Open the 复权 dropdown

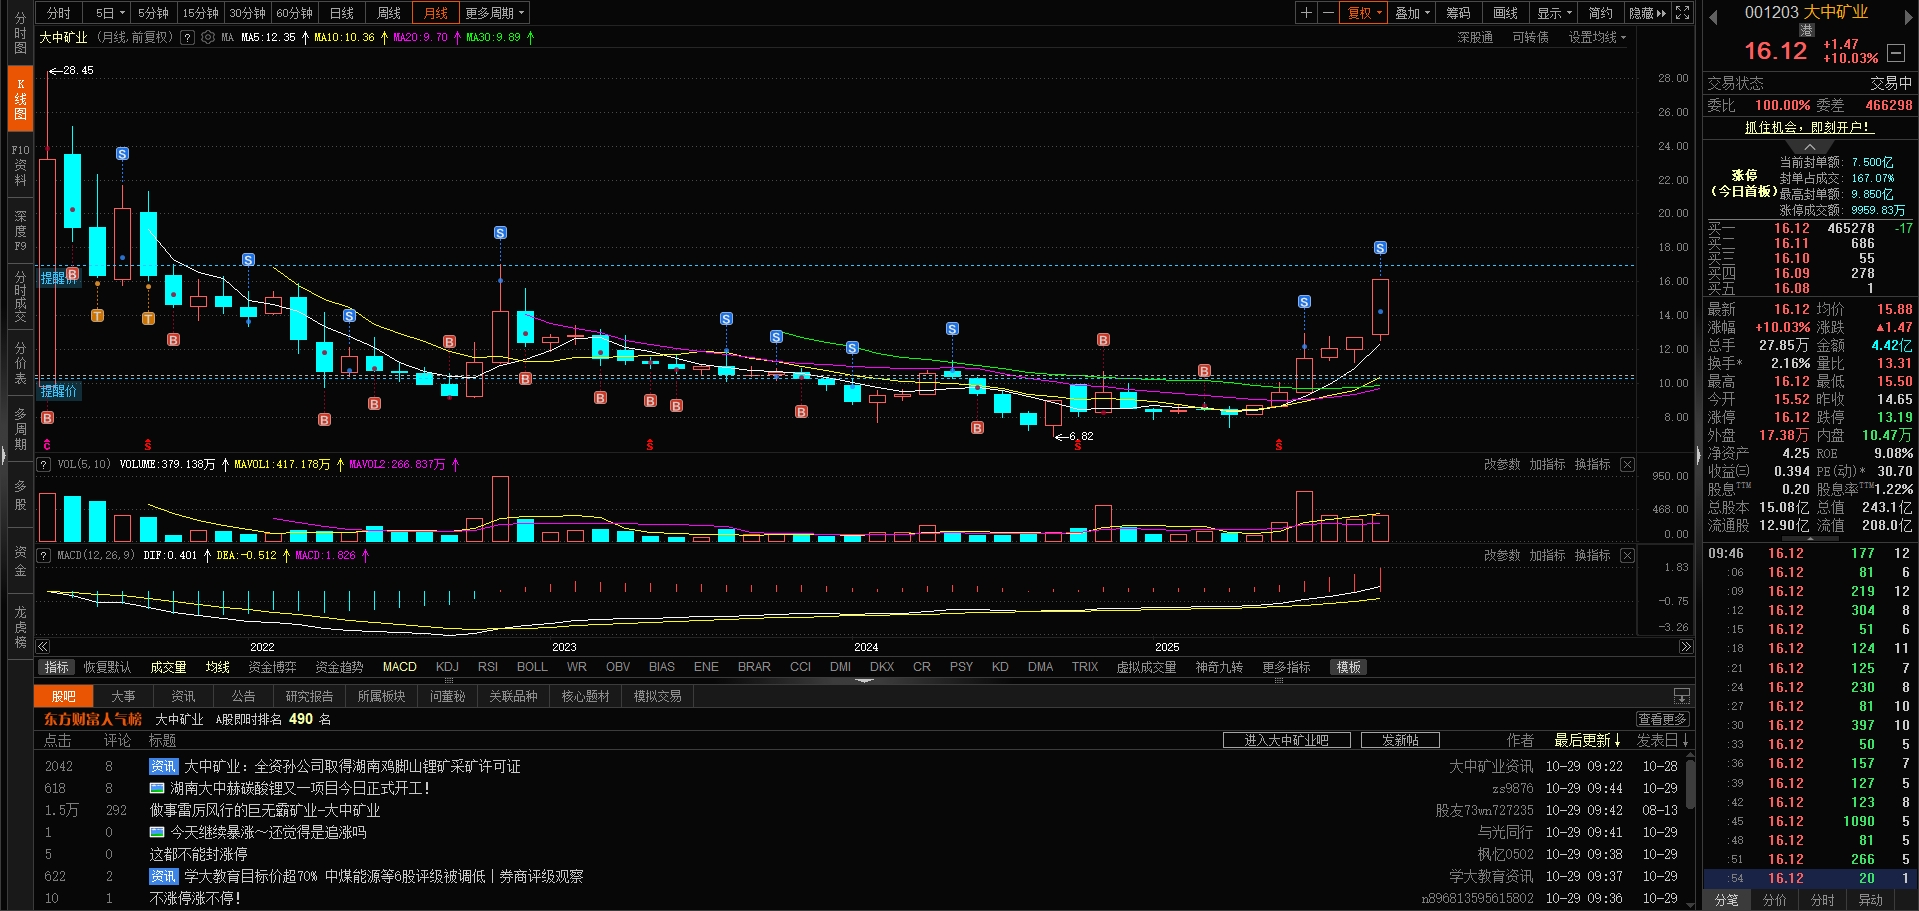1364,13
